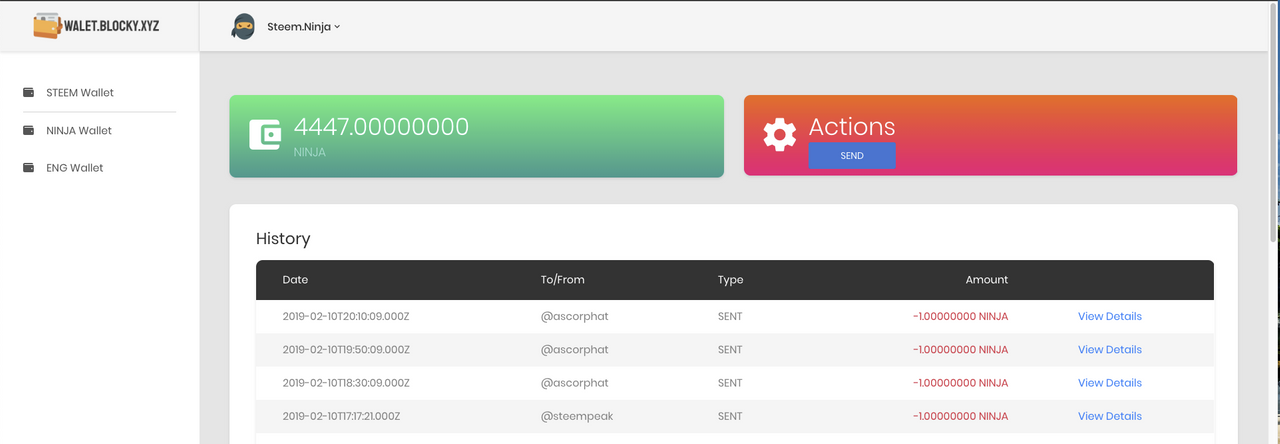Click the SENT type in 20:10:09 row
The image size is (1280, 444).
tap(730, 316)
